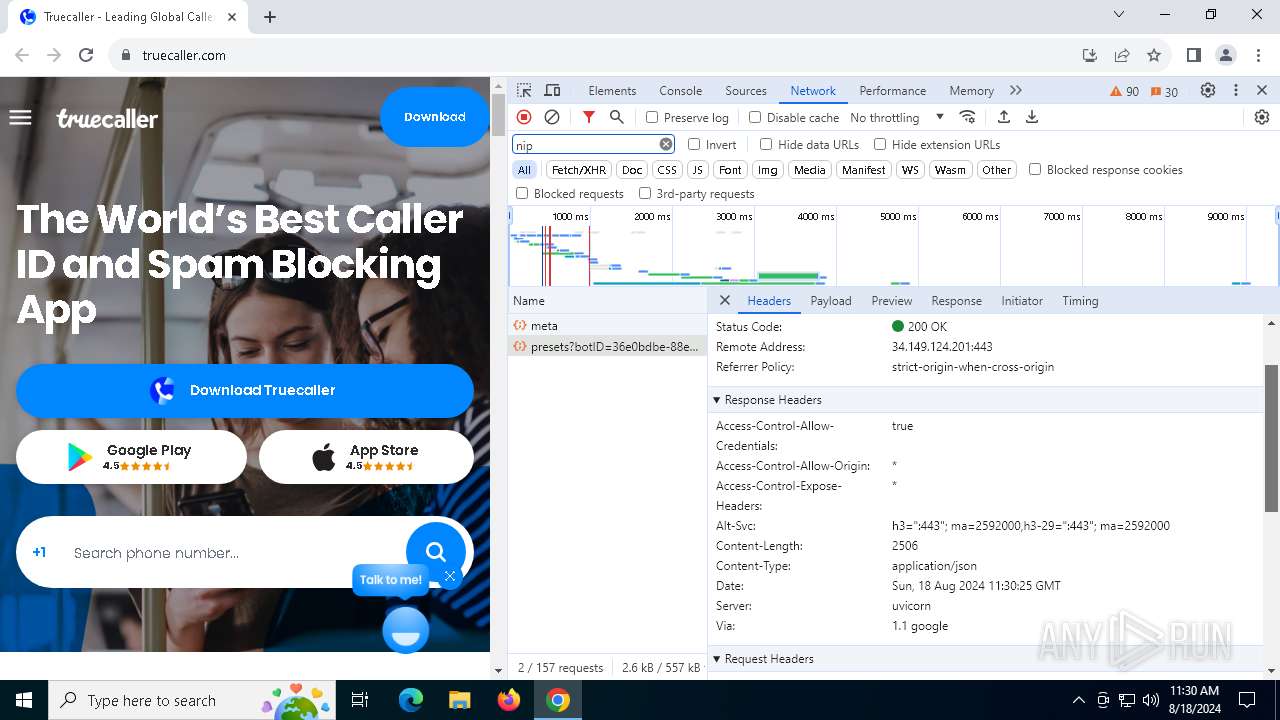1280x720 pixels.
Task: Filter requests by Fetch/XHR
Action: tap(579, 169)
